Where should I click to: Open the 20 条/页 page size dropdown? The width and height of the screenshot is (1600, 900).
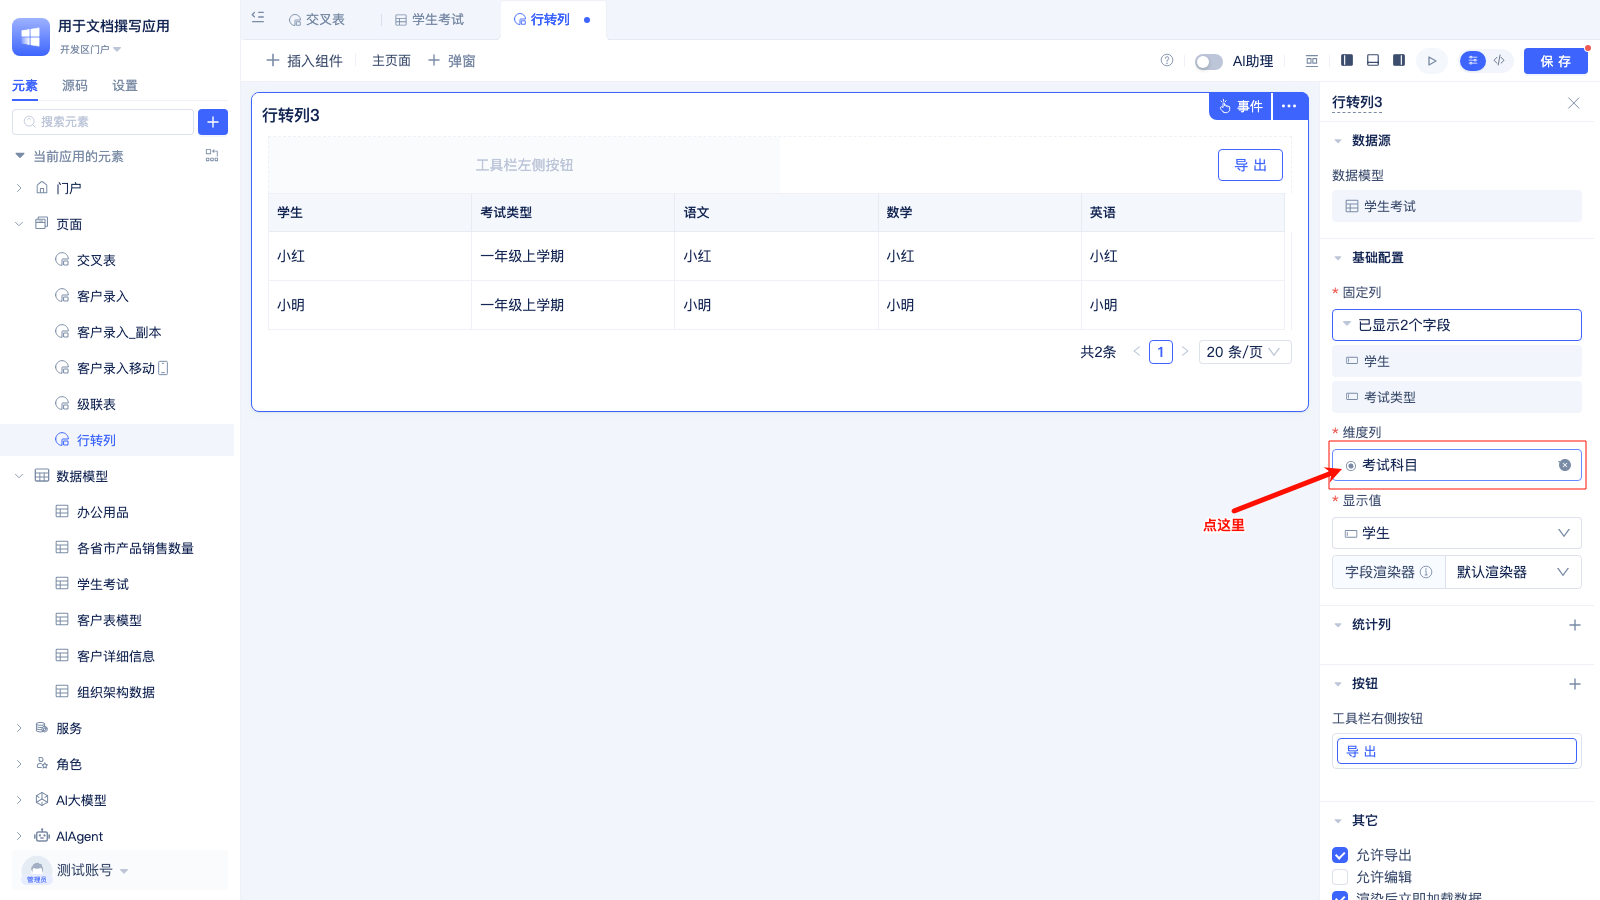tap(1245, 352)
